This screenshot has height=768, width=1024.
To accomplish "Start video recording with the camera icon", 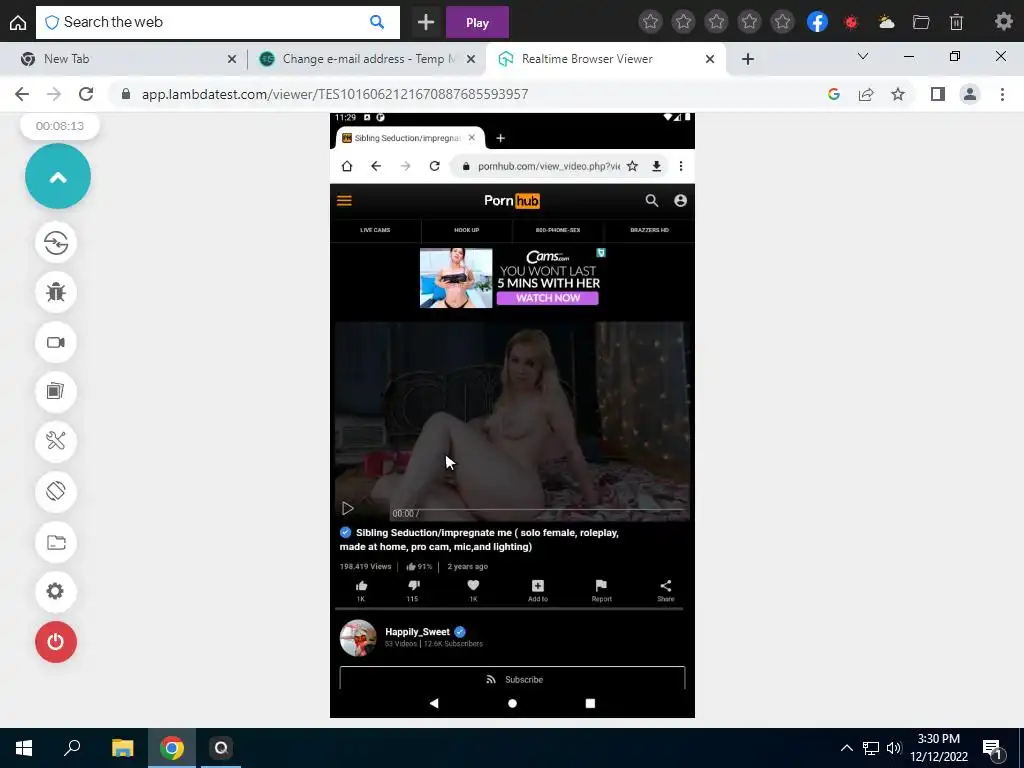I will 56,342.
